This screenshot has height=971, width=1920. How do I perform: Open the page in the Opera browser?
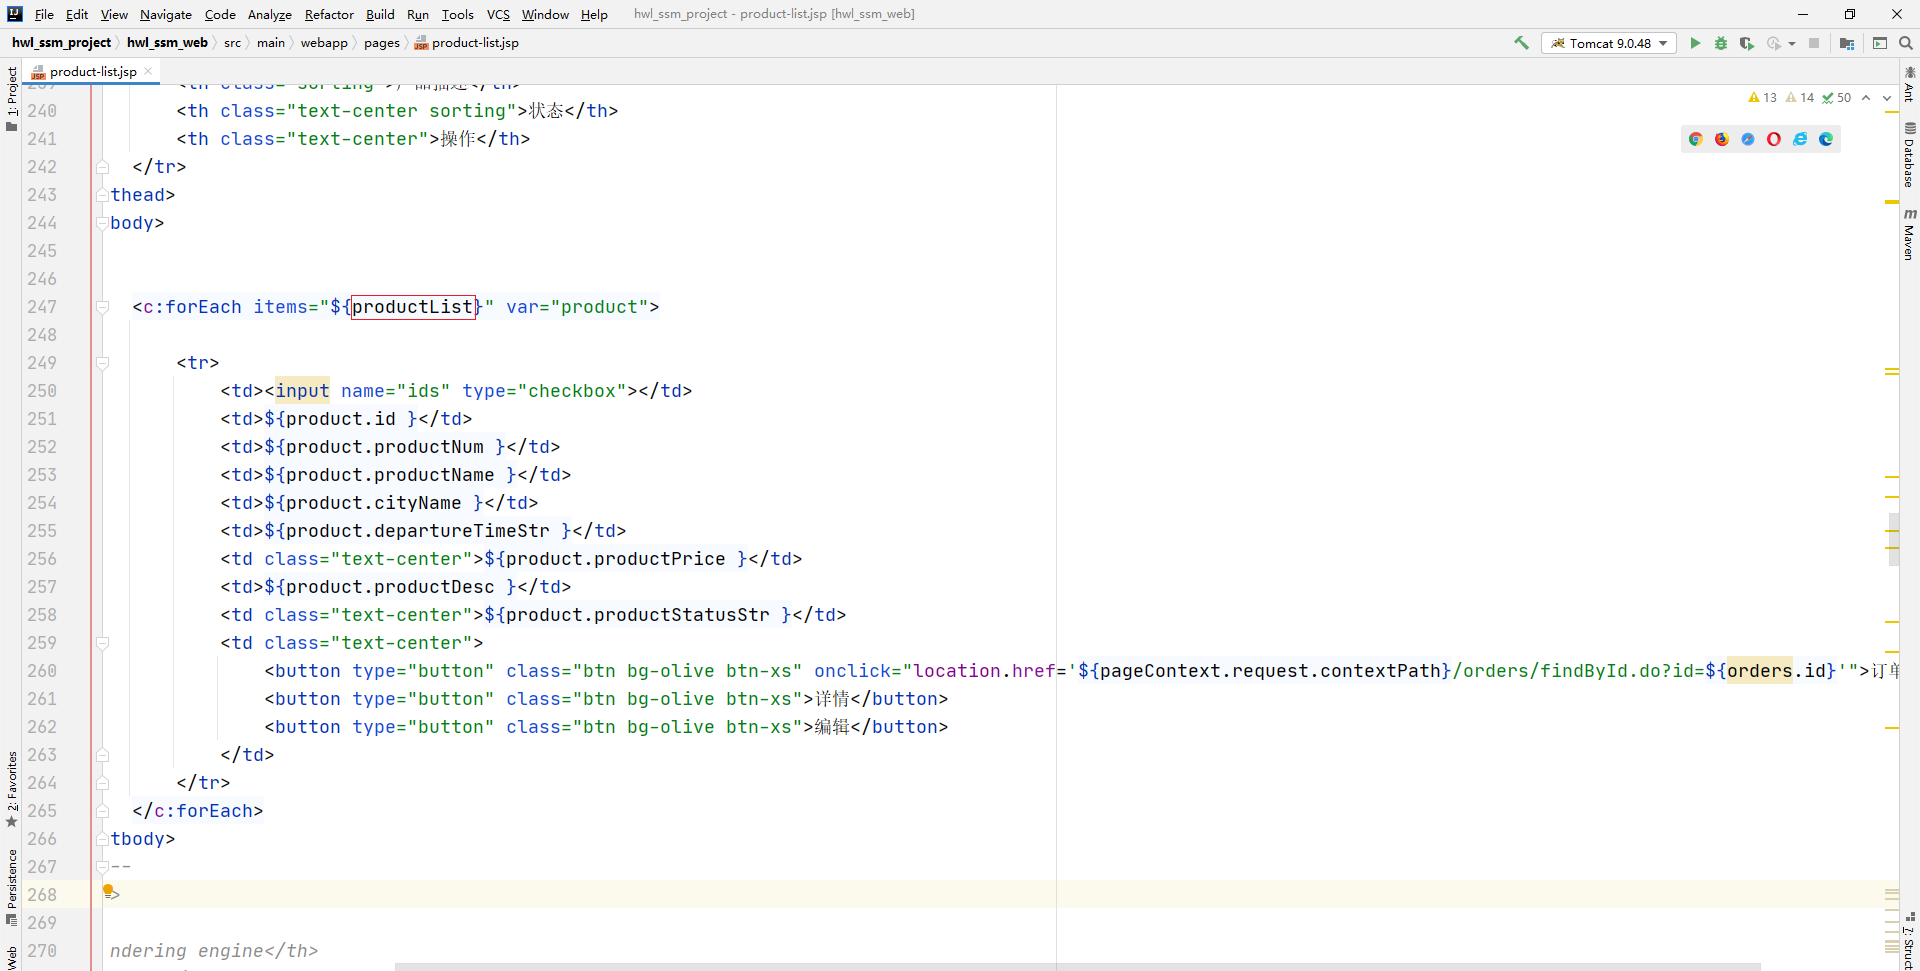click(1774, 139)
